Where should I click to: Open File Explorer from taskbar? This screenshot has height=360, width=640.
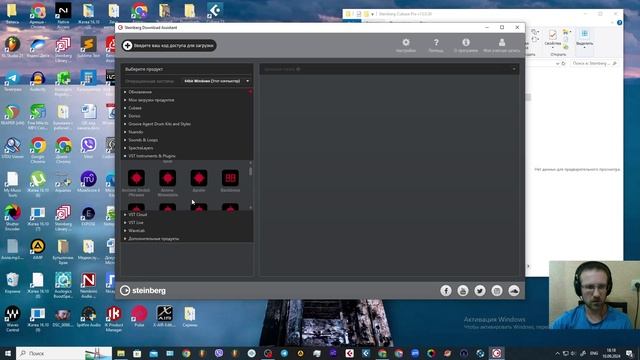121,353
